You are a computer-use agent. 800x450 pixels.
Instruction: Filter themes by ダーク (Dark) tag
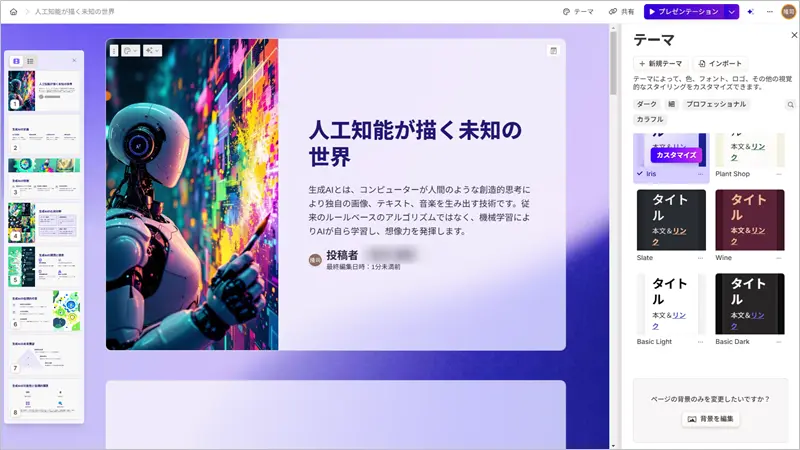[647, 104]
